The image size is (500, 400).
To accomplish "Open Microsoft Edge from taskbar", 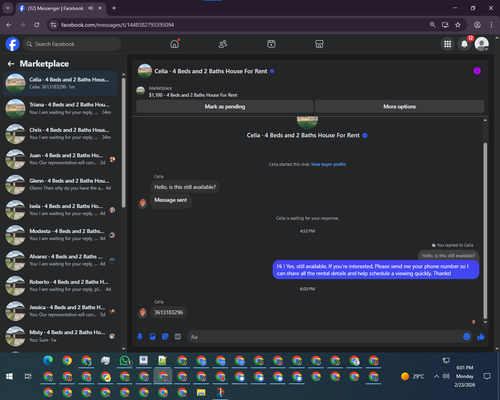I will (x=48, y=360).
